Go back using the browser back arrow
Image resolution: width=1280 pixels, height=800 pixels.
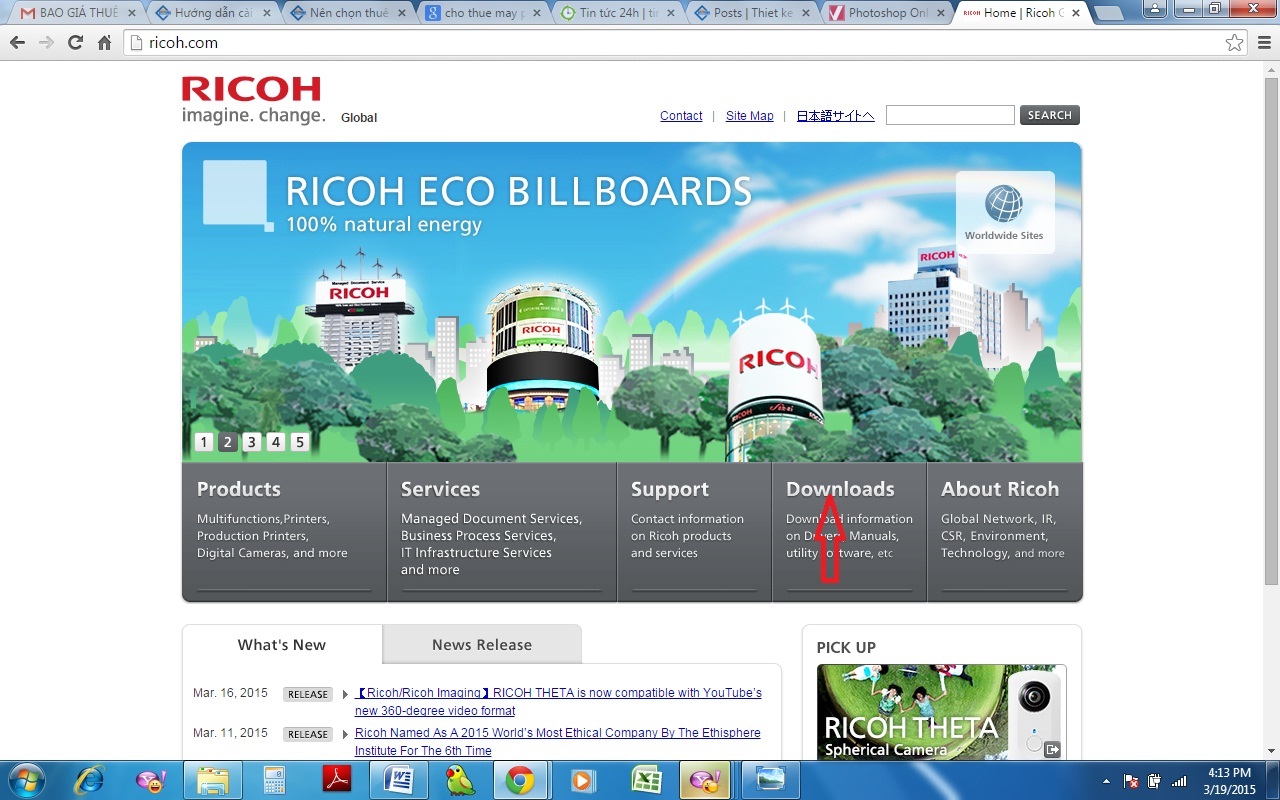(x=17, y=43)
